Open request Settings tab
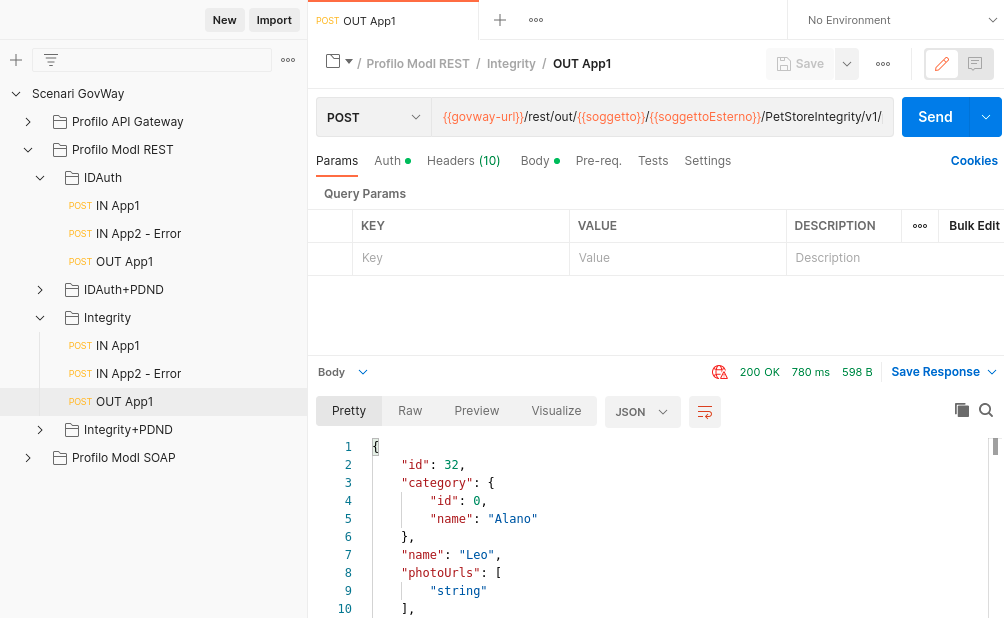Viewport: 1004px width, 618px height. click(708, 161)
